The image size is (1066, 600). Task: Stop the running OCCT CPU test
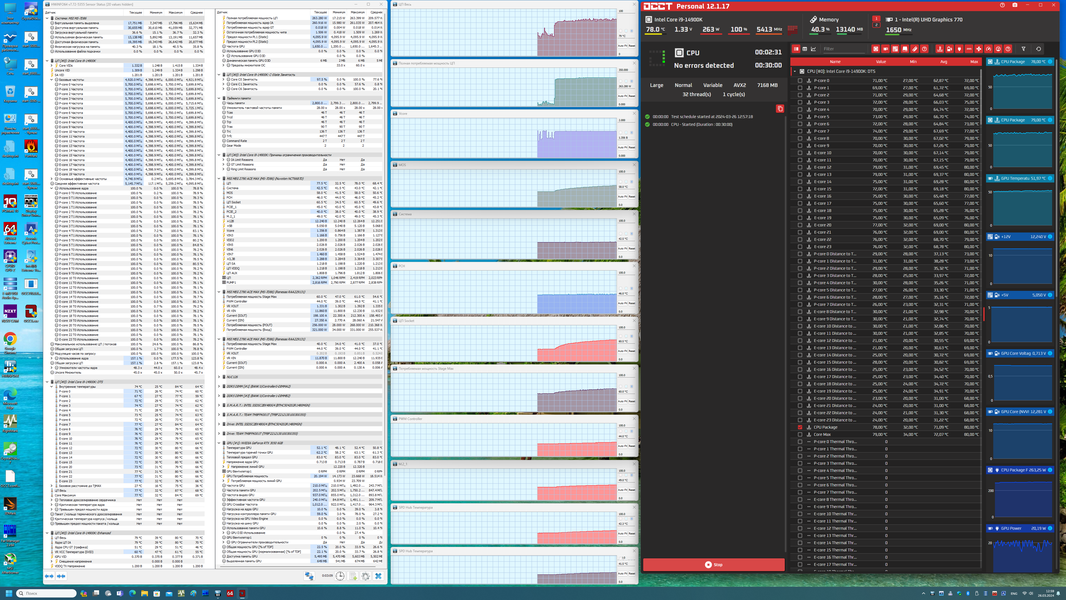[713, 565]
